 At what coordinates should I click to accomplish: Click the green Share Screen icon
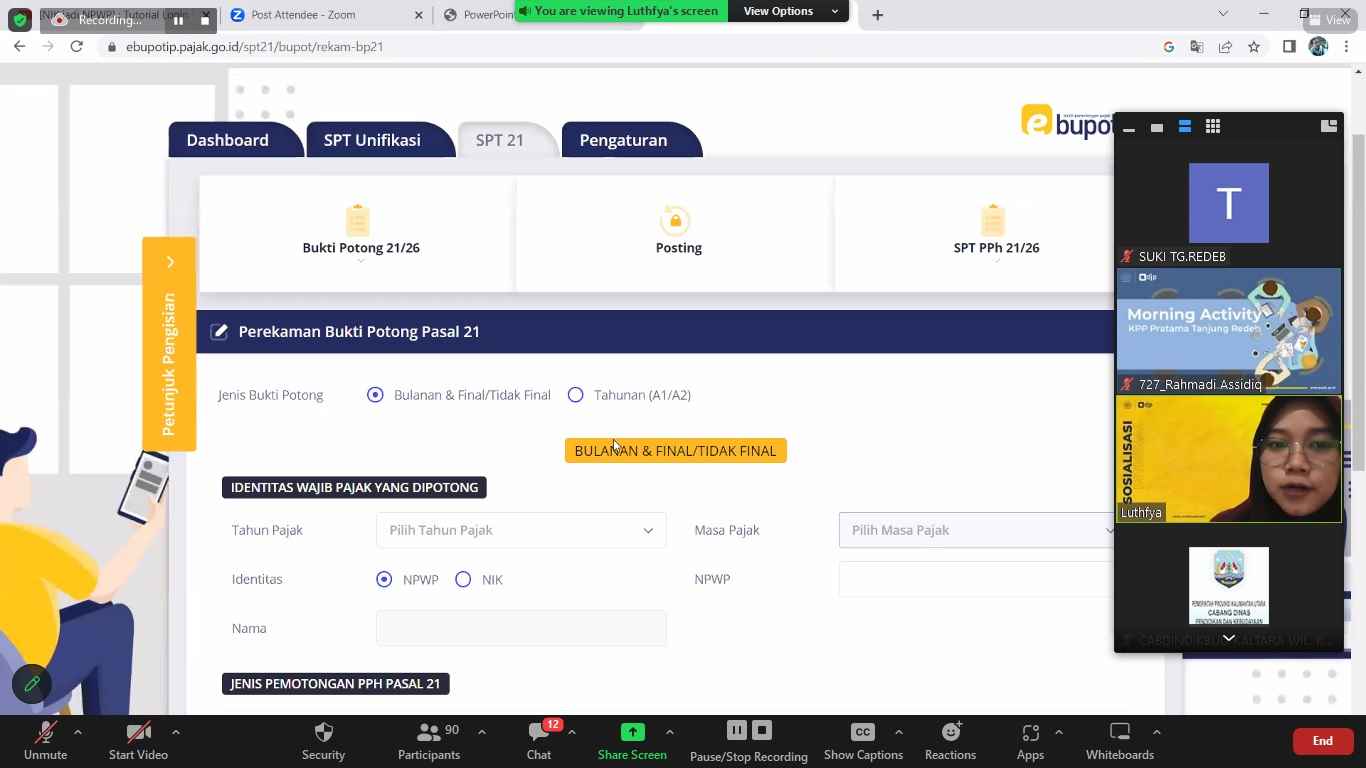pos(632,733)
